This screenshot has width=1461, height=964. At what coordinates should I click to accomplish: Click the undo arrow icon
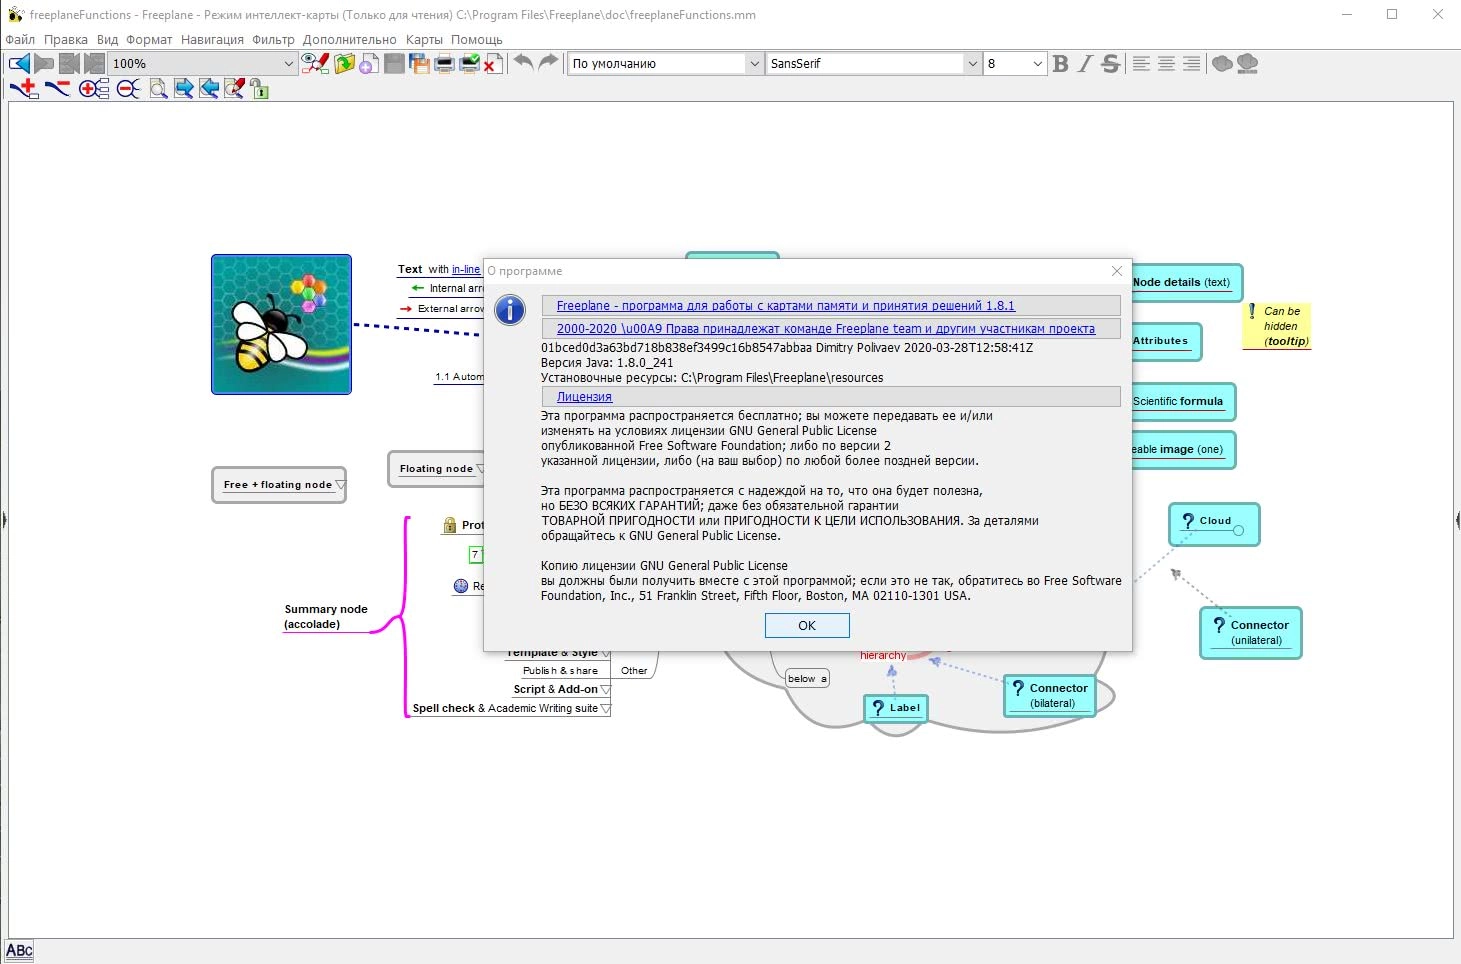[x=523, y=62]
